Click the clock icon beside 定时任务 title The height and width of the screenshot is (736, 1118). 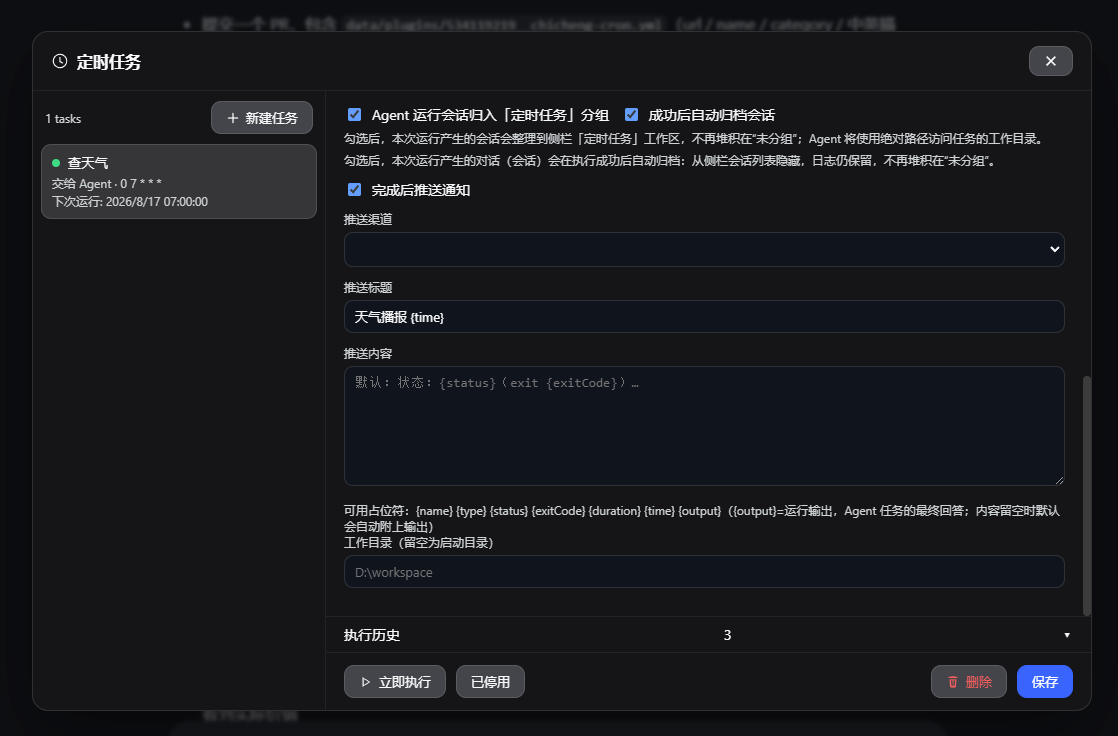tap(60, 61)
